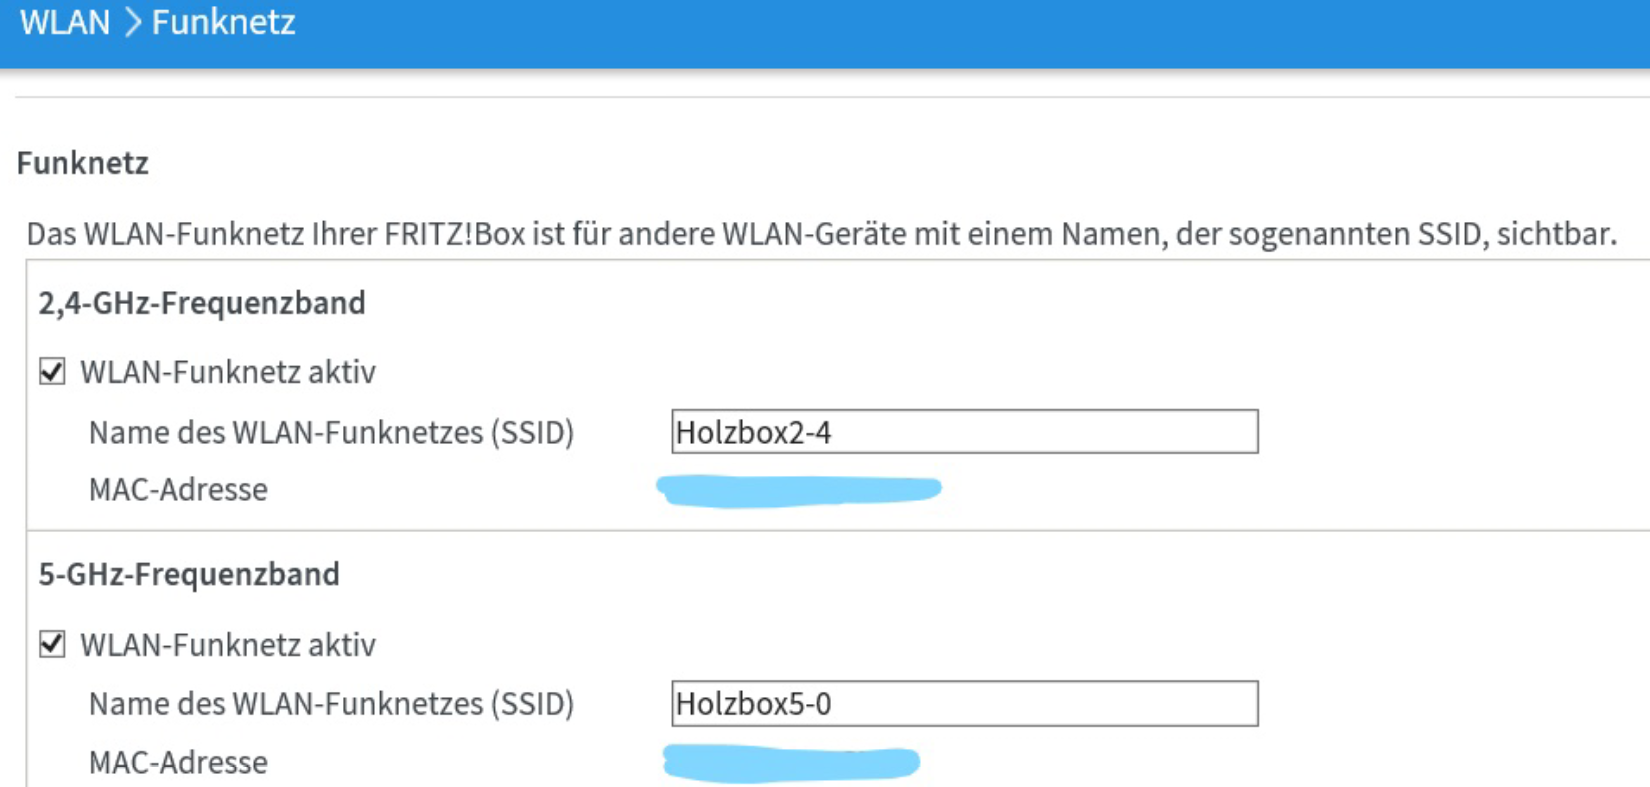Focus the SSID field containing Holzbox2-4
The image size is (1650, 787).
pos(964,432)
